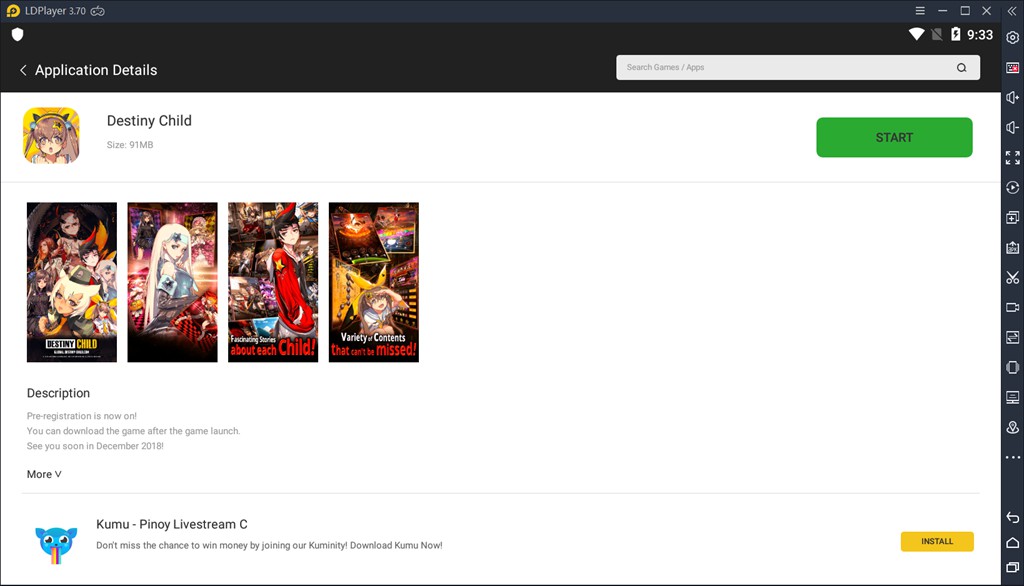Viewport: 1024px width, 586px height.
Task: Open 'Fascinating Stories about each Child' screenshot
Action: [x=273, y=282]
